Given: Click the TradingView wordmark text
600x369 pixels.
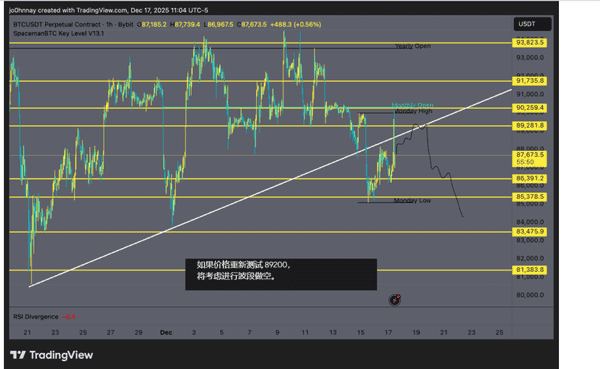Looking at the screenshot, I should pos(61,355).
